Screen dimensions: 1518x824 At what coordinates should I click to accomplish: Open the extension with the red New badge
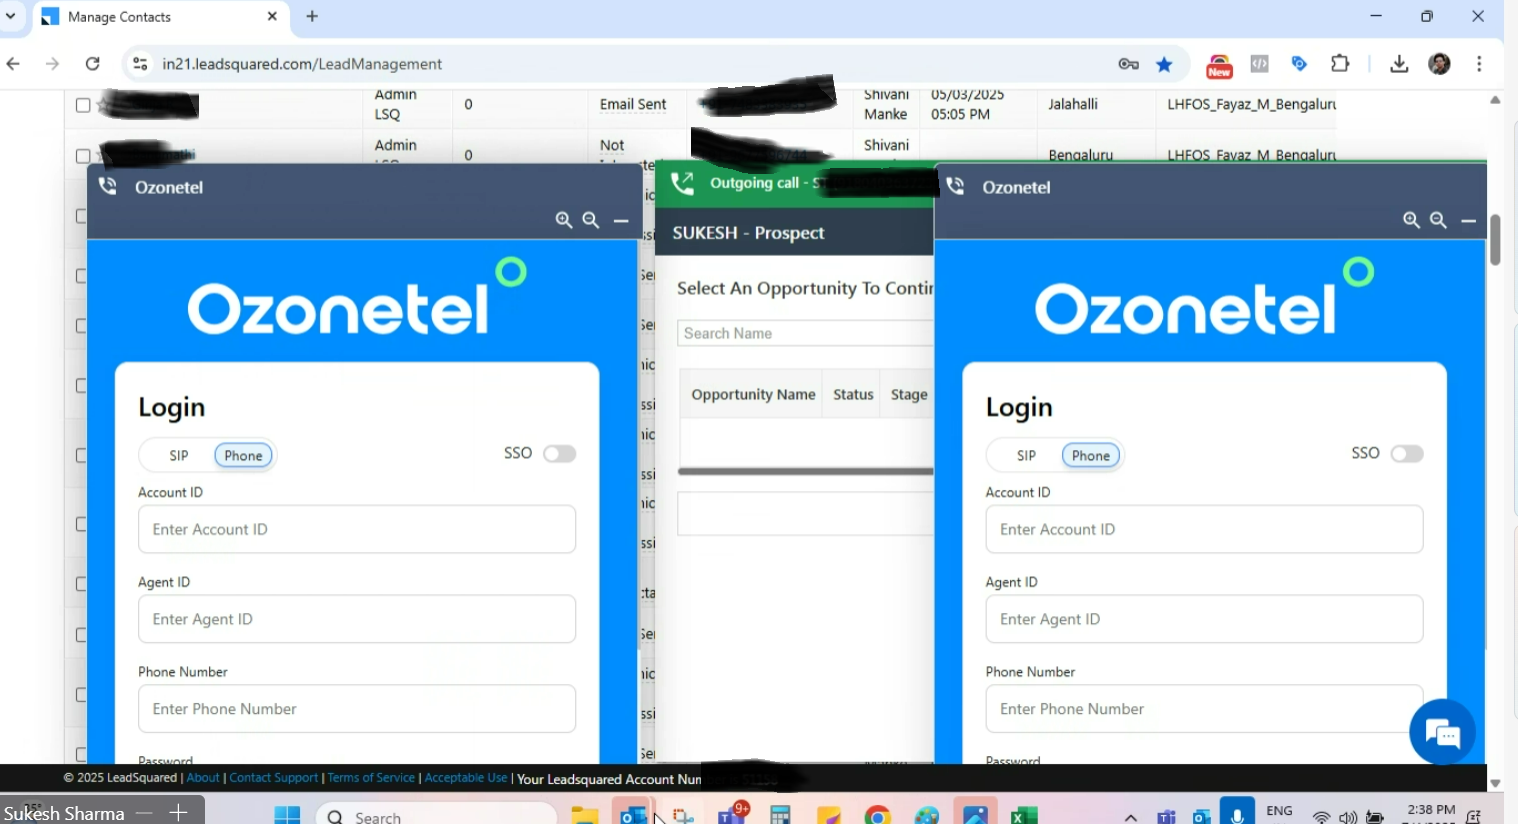tap(1219, 65)
